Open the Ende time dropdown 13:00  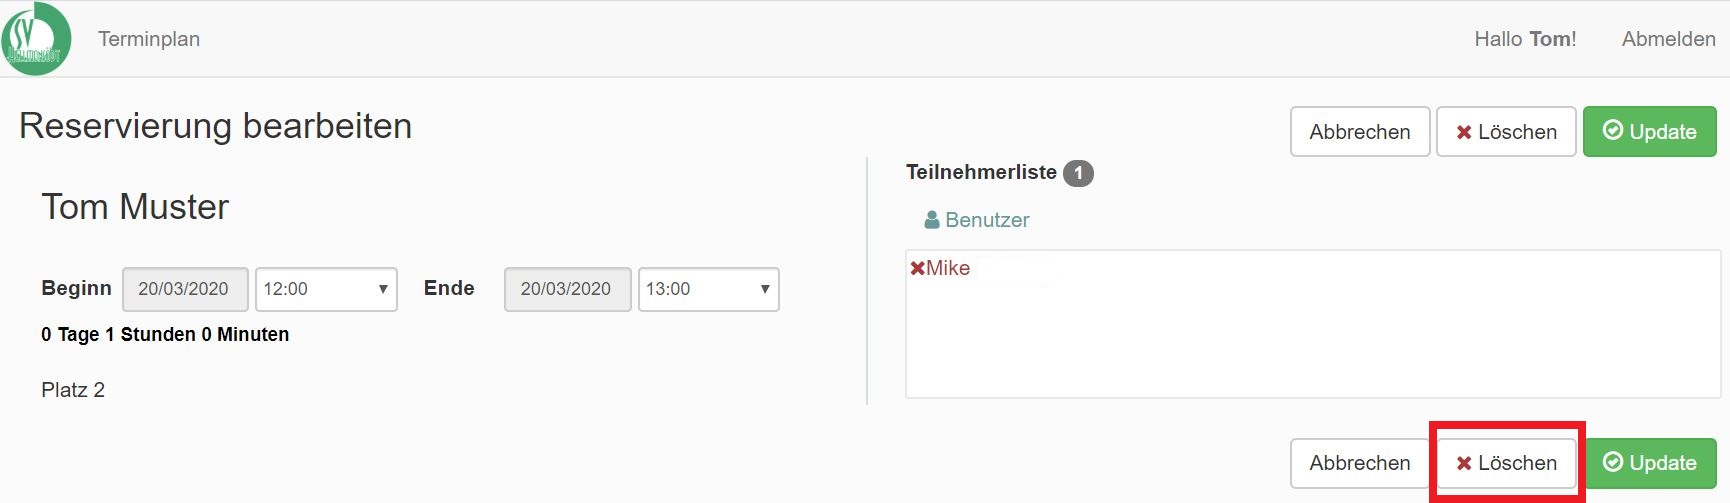pos(709,289)
